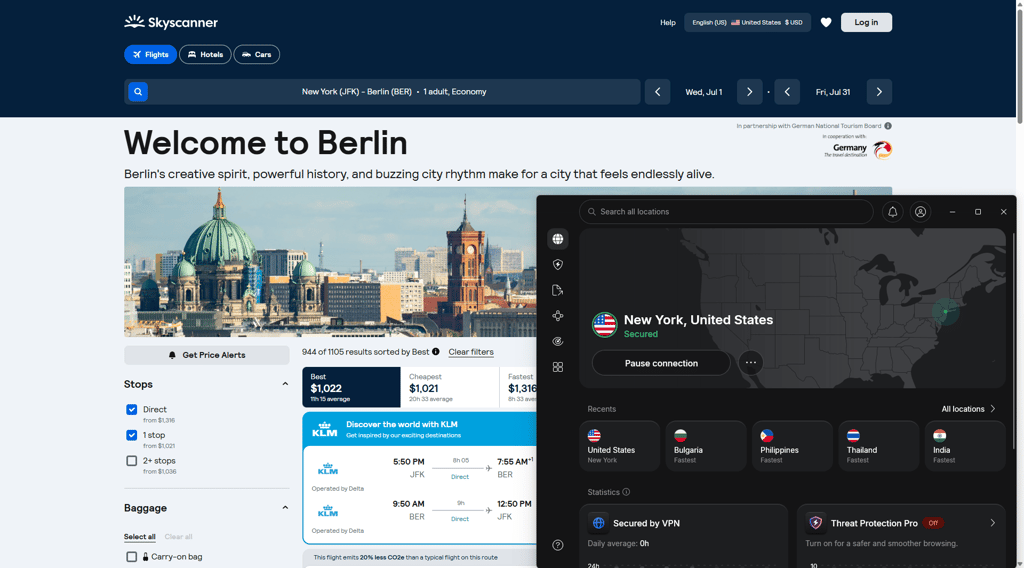
Task: Connect to recent United States New York
Action: point(619,446)
